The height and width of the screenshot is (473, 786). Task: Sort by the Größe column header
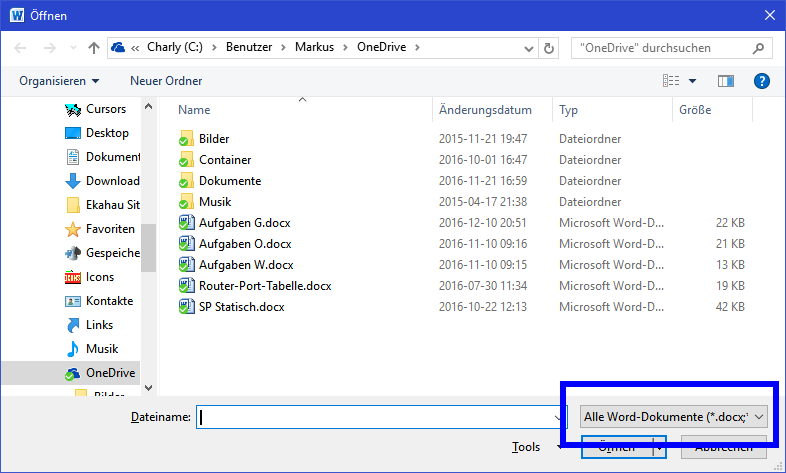click(695, 110)
